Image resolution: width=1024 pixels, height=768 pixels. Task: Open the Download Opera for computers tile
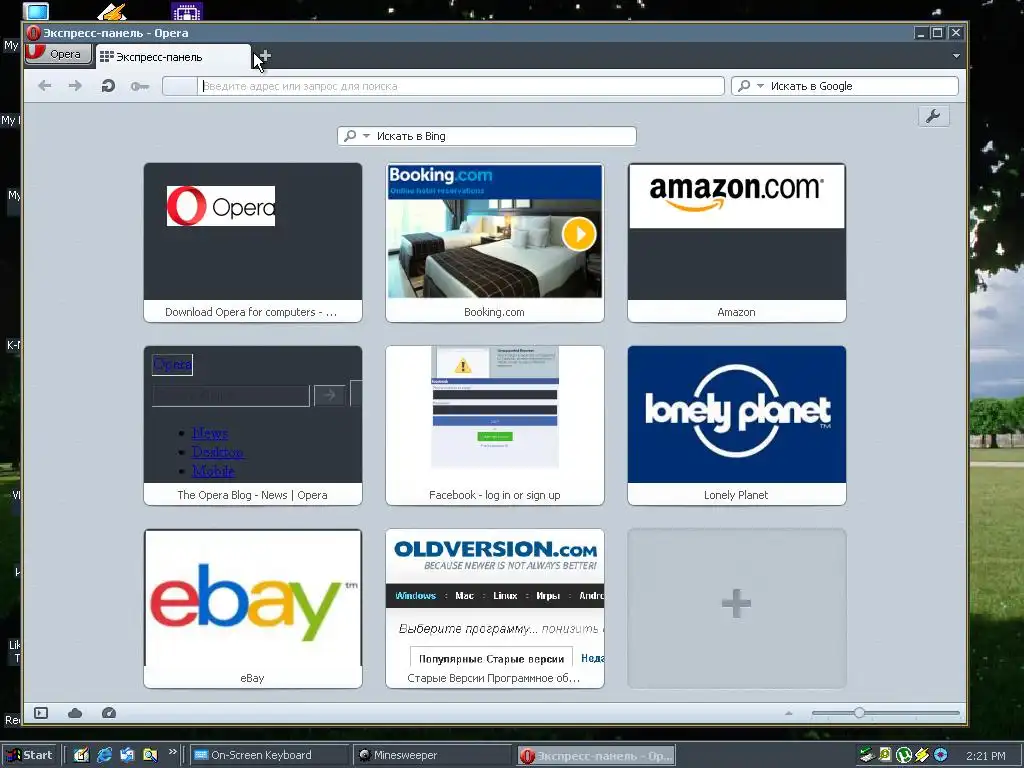pyautogui.click(x=253, y=242)
